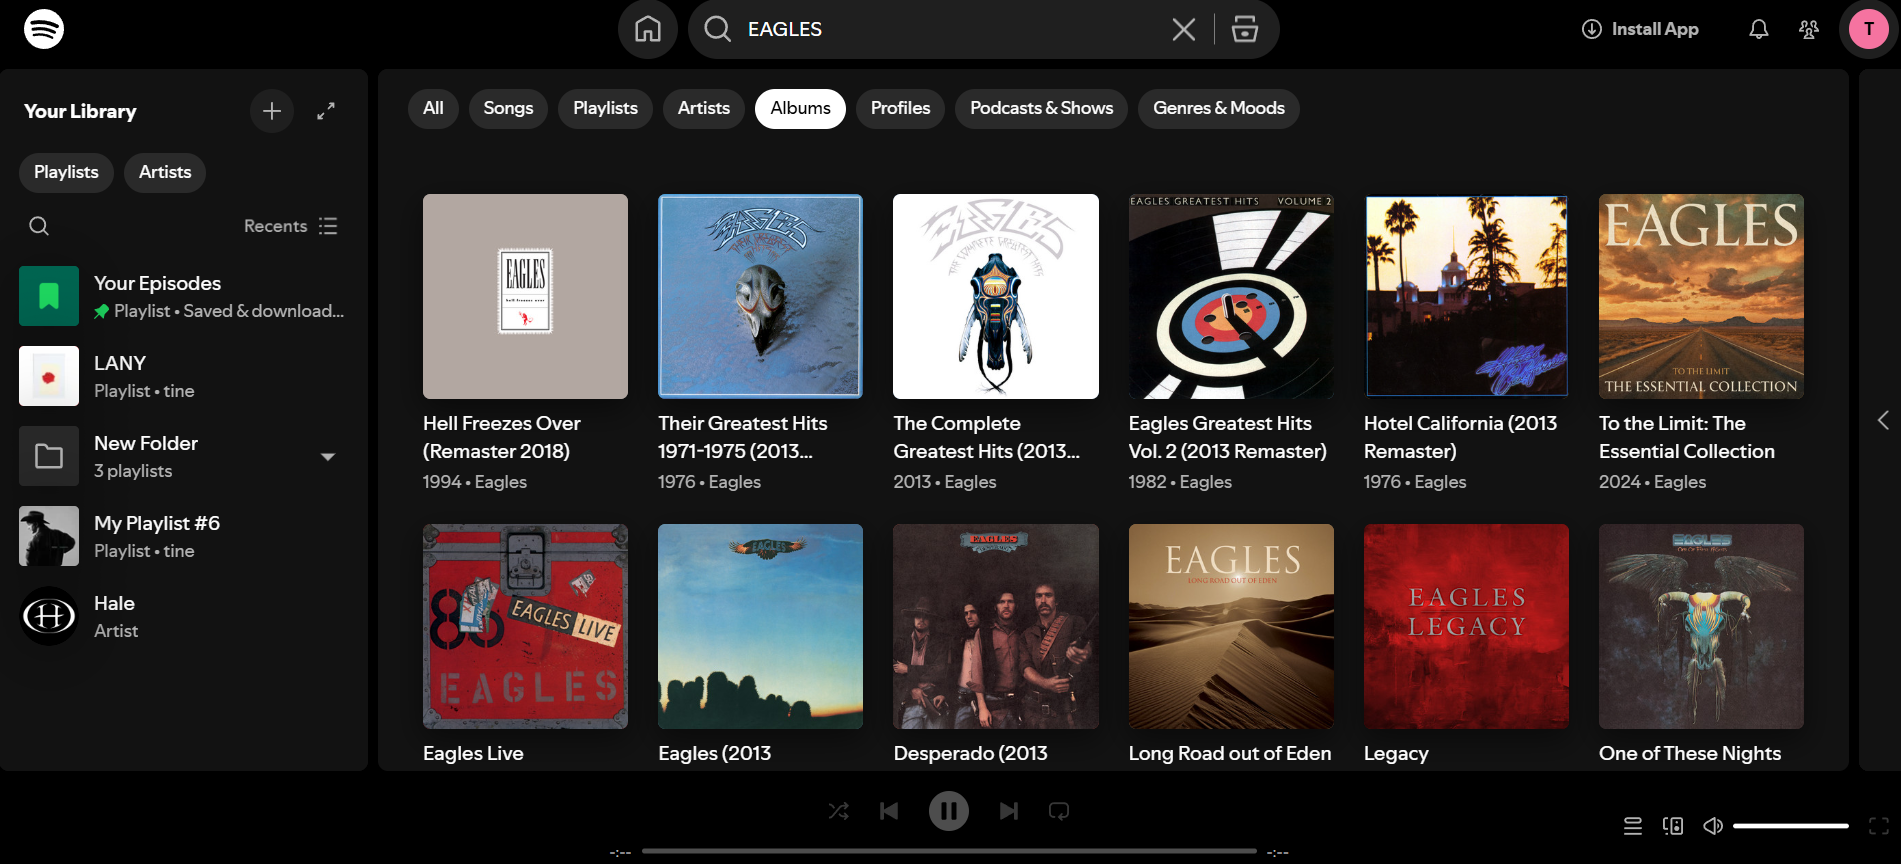Screen dimensions: 1901x864
Task: Click the Long Road out of Eden title
Action: point(1230,753)
